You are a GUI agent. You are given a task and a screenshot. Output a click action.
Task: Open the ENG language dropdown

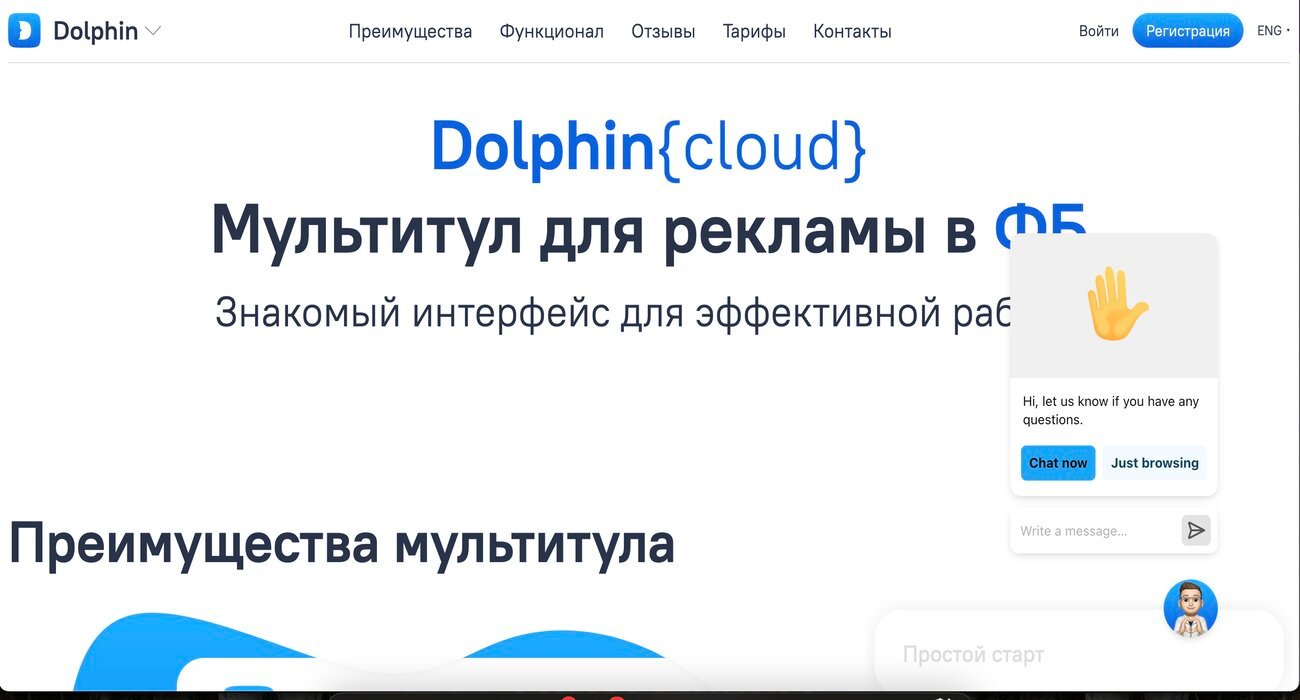coord(1272,30)
